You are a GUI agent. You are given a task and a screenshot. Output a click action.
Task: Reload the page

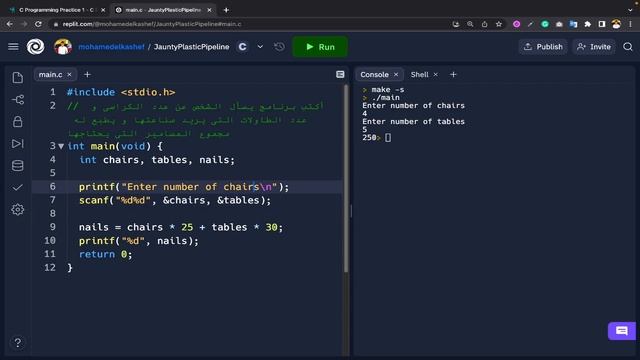click(38, 24)
